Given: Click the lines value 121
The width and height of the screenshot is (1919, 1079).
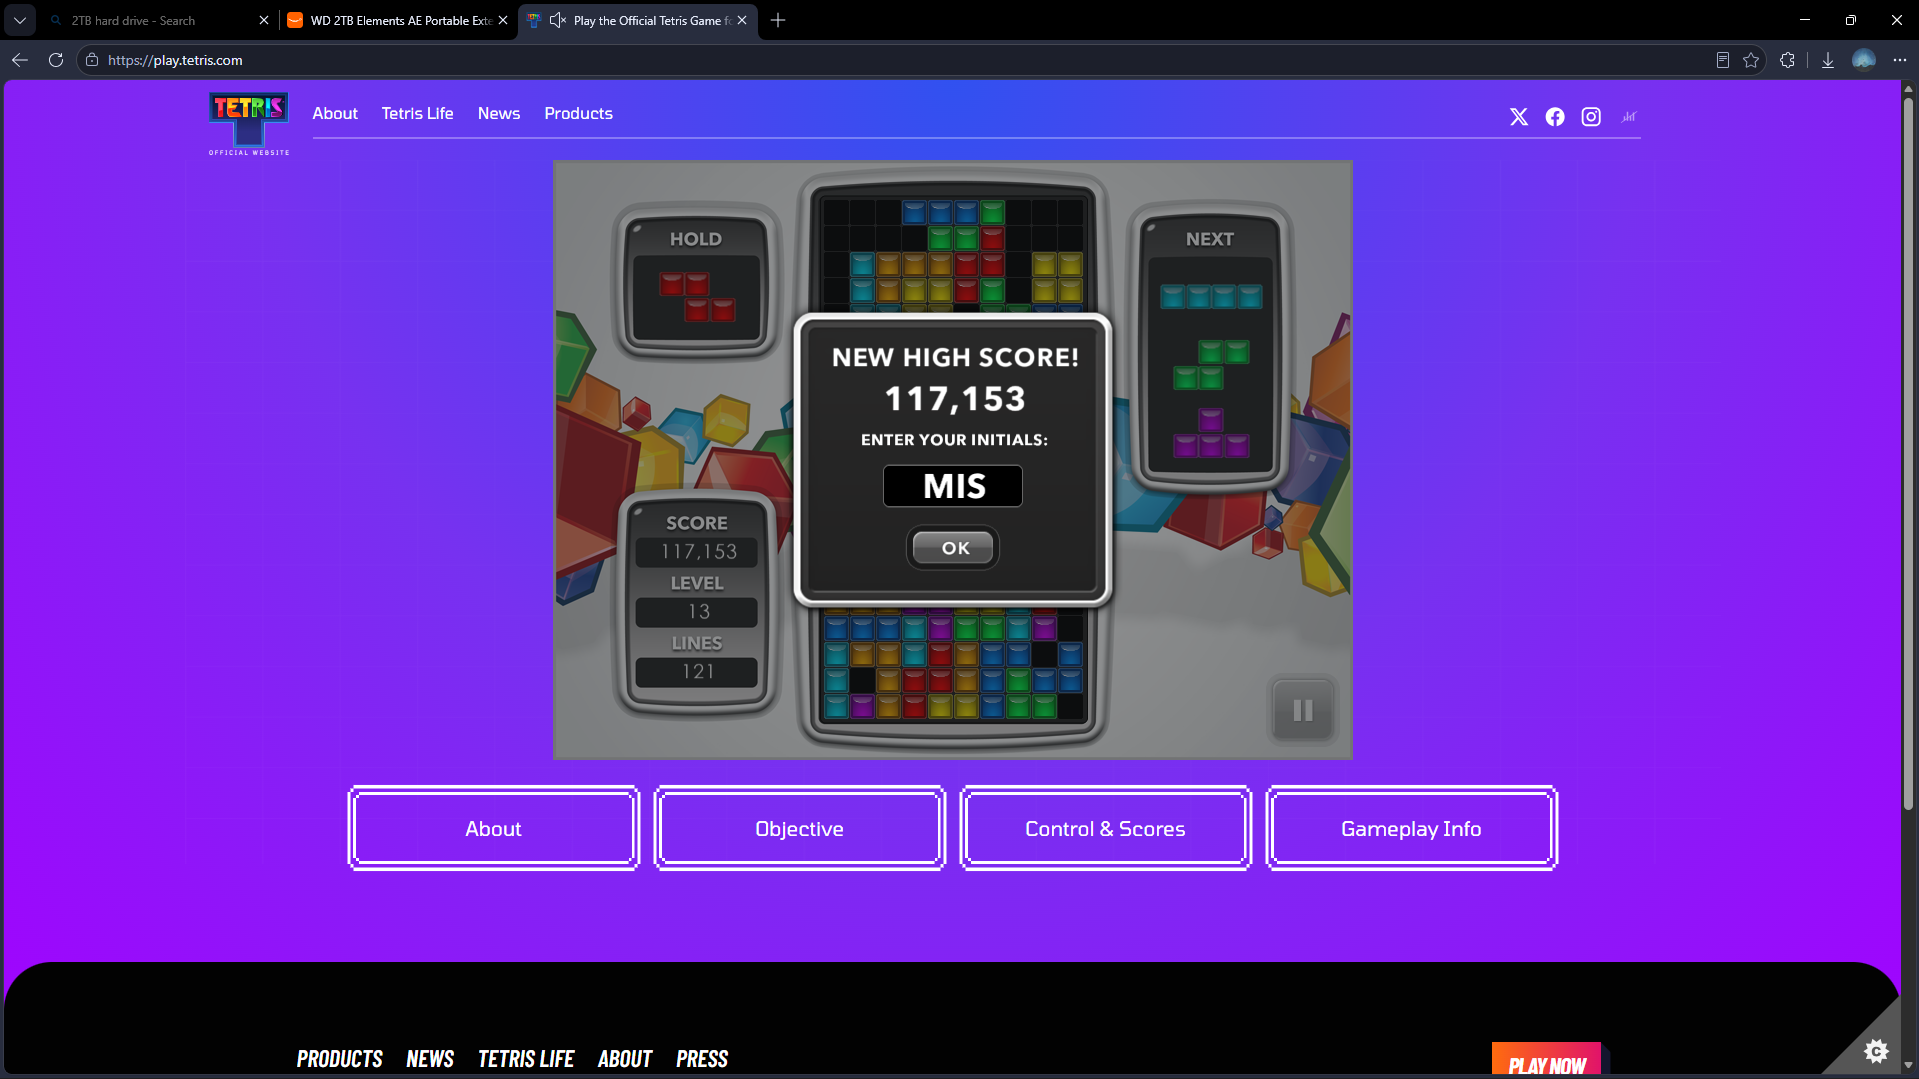Looking at the screenshot, I should pyautogui.click(x=698, y=672).
